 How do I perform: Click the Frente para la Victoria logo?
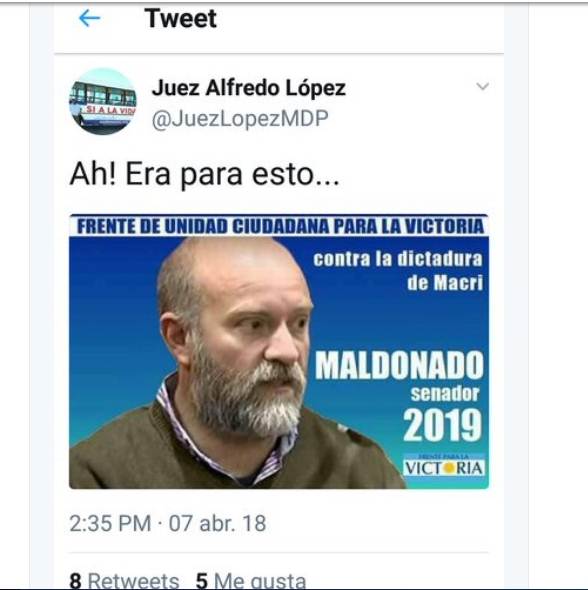click(x=444, y=465)
